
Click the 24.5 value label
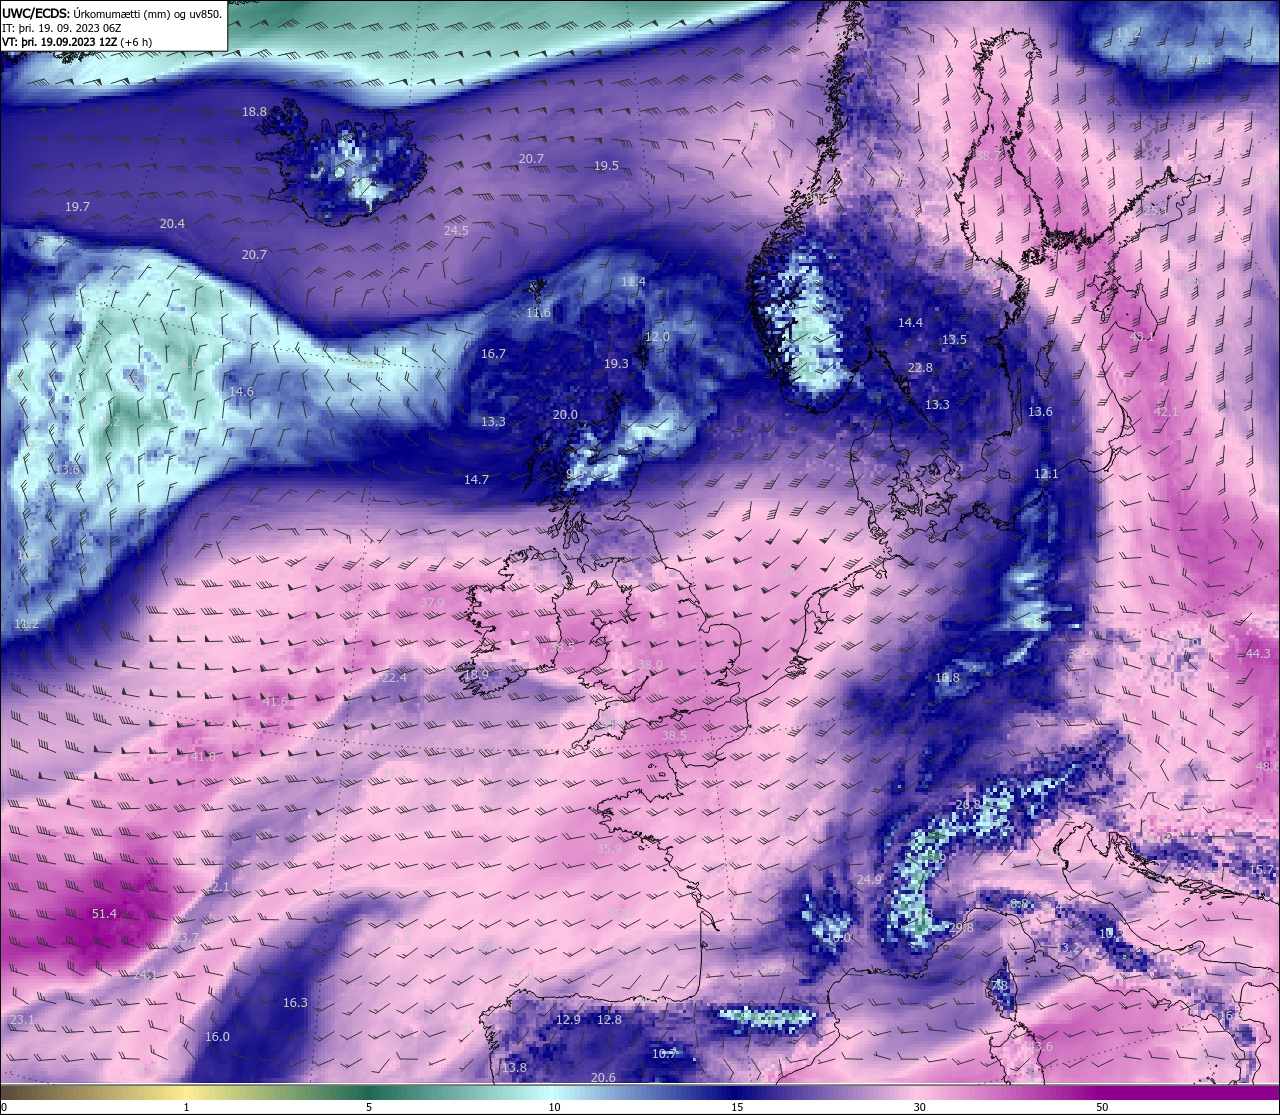[456, 230]
